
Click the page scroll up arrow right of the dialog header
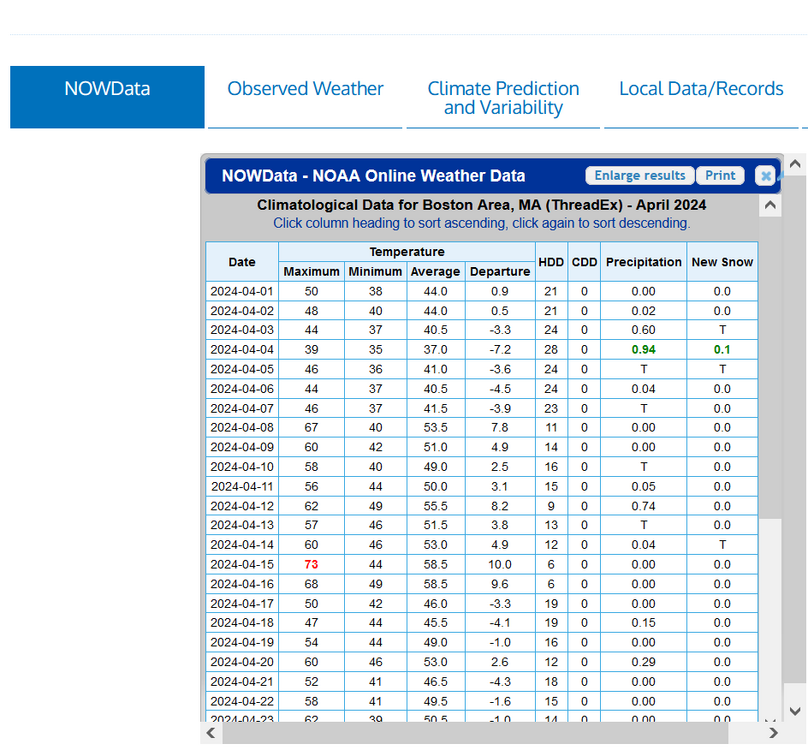click(795, 164)
